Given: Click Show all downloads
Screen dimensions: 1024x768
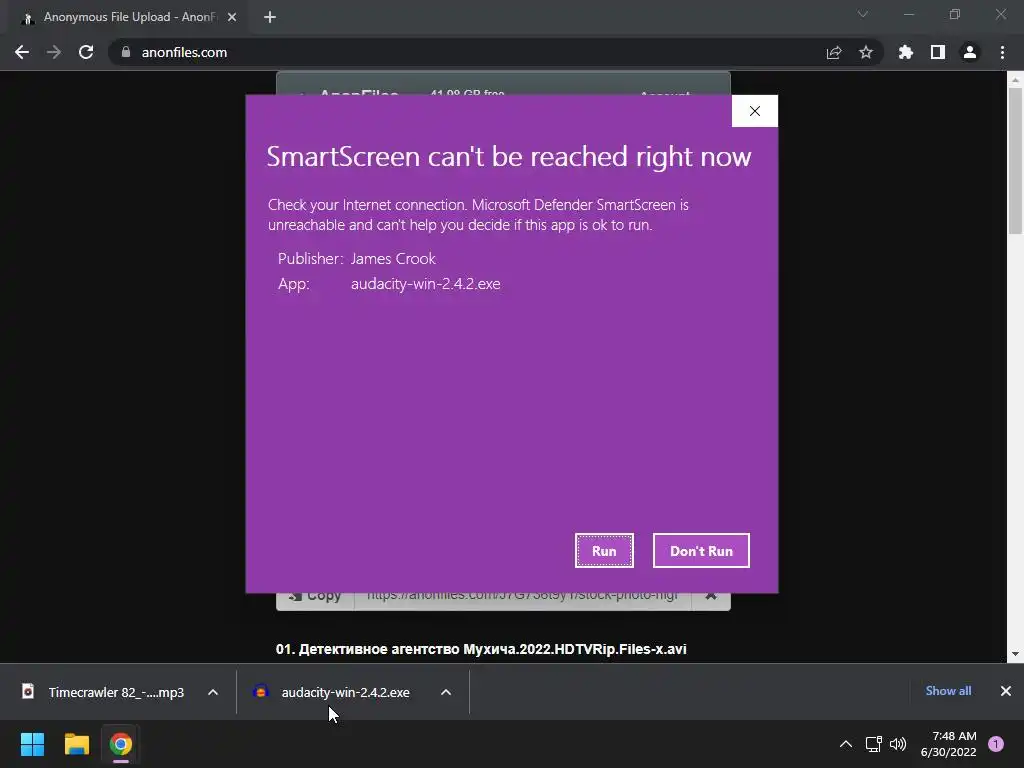Looking at the screenshot, I should (x=948, y=691).
